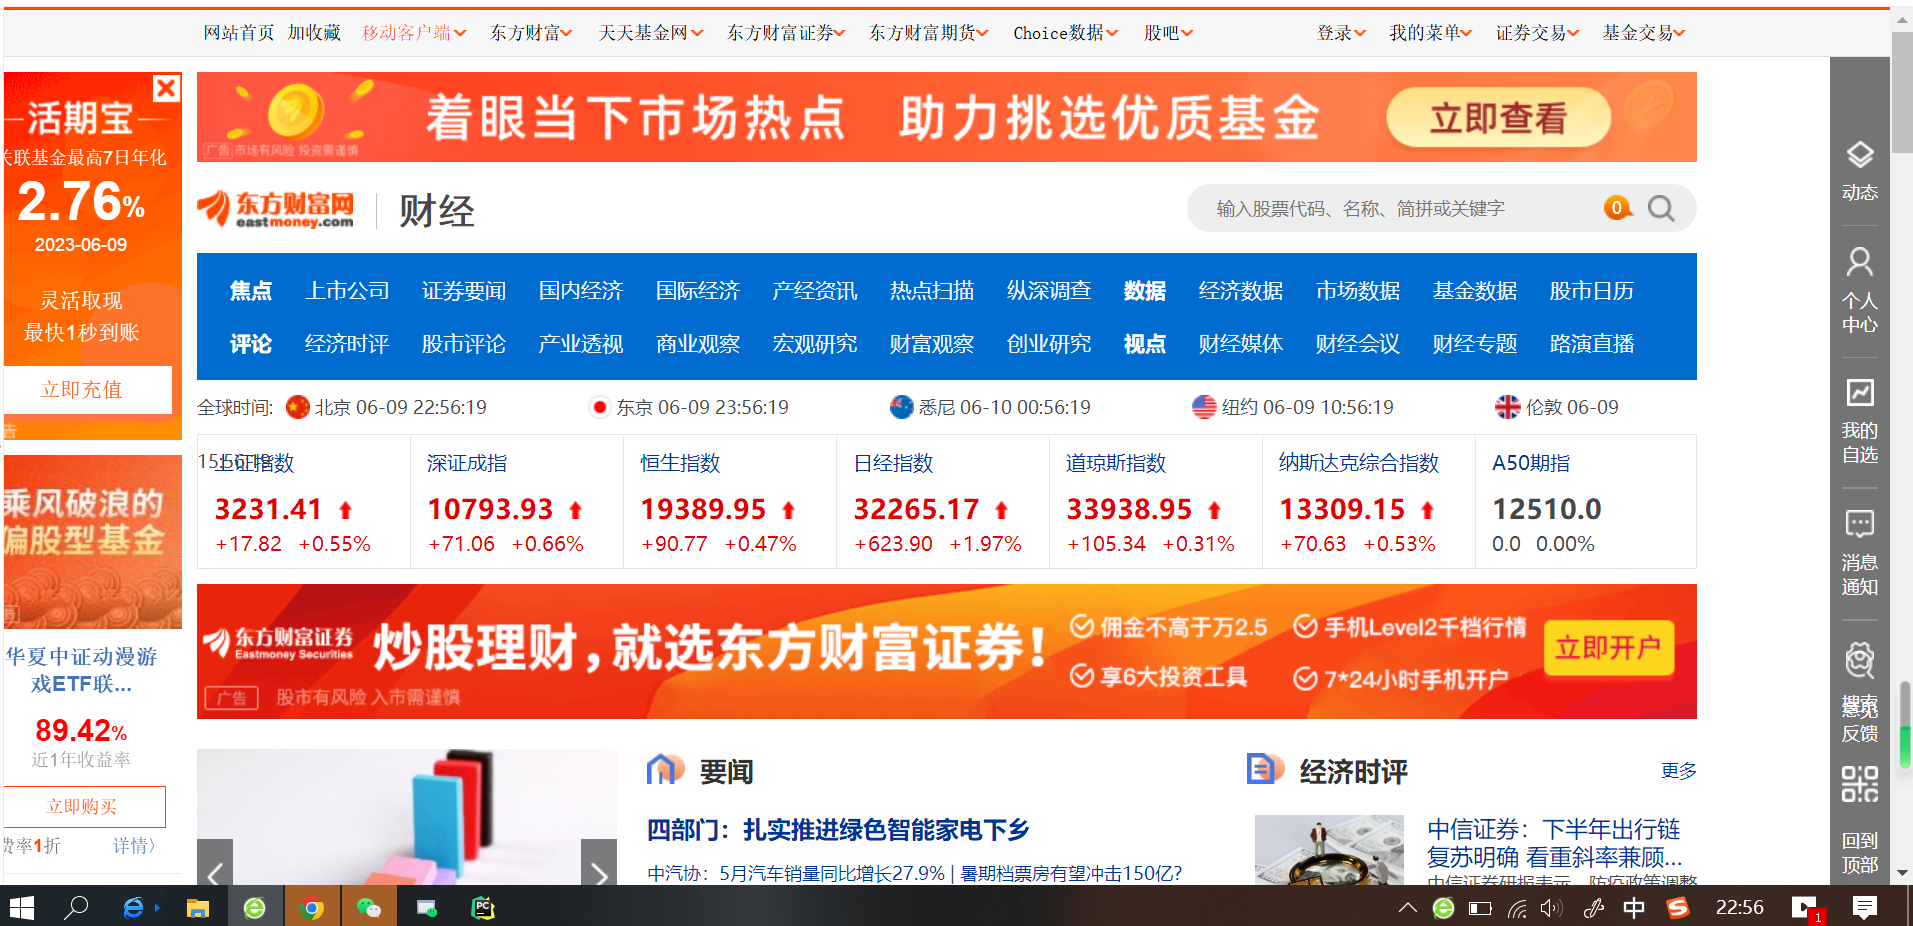Click the search magnifier icon in stock search box
1913x926 pixels.
(1661, 208)
